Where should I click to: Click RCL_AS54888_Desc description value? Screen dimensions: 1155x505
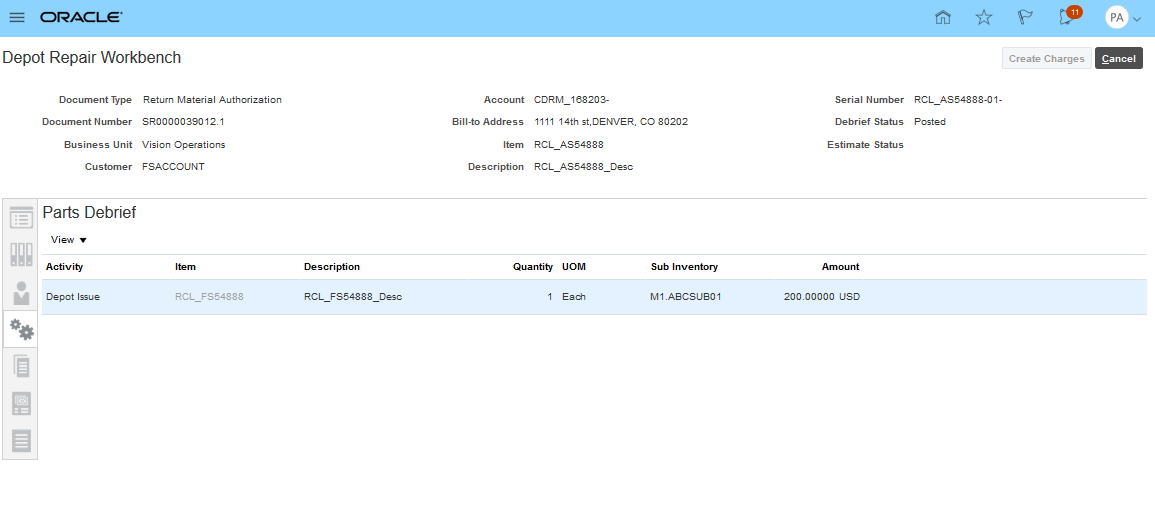pyautogui.click(x=583, y=166)
